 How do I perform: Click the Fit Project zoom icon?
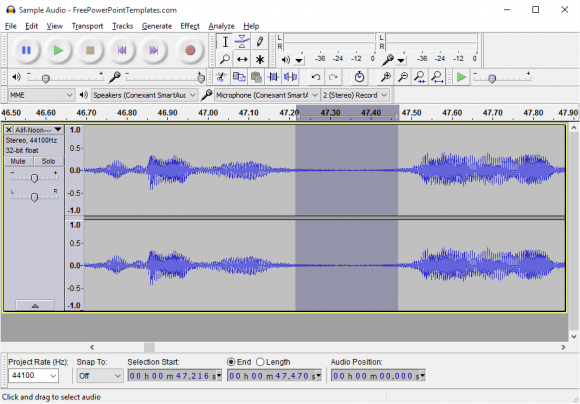click(x=437, y=77)
